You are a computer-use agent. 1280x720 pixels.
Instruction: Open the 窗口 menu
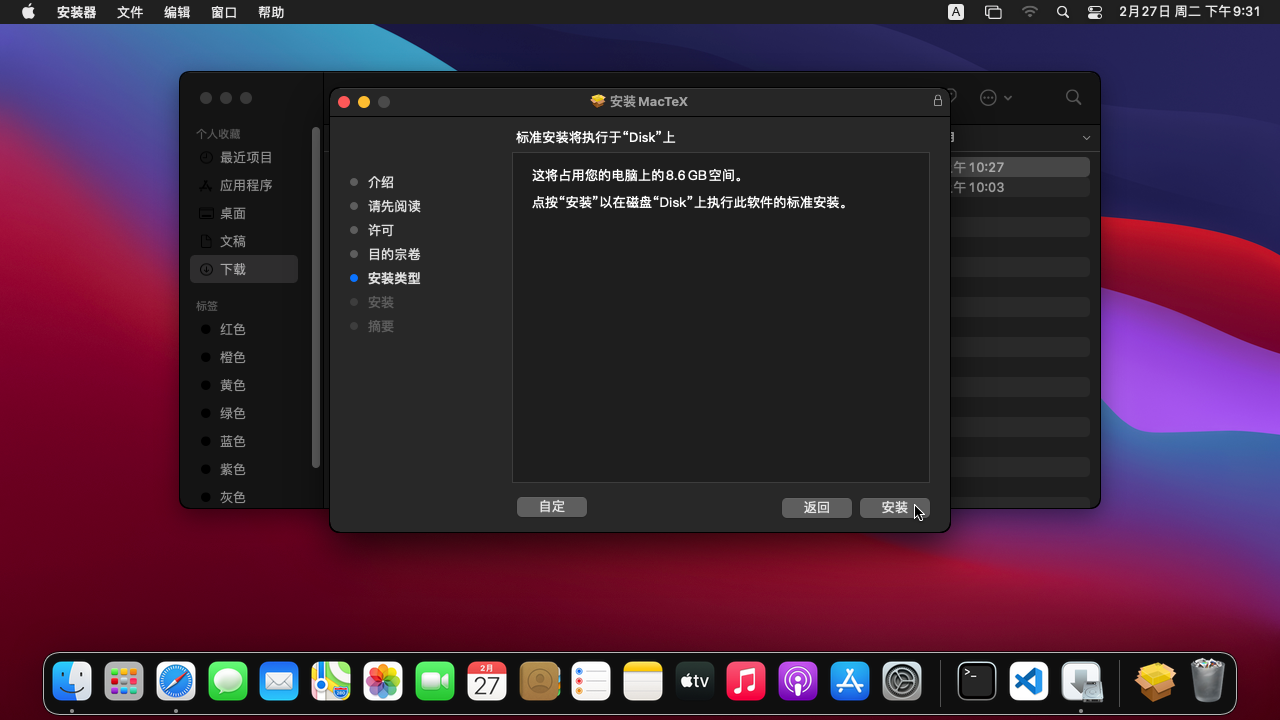(224, 12)
